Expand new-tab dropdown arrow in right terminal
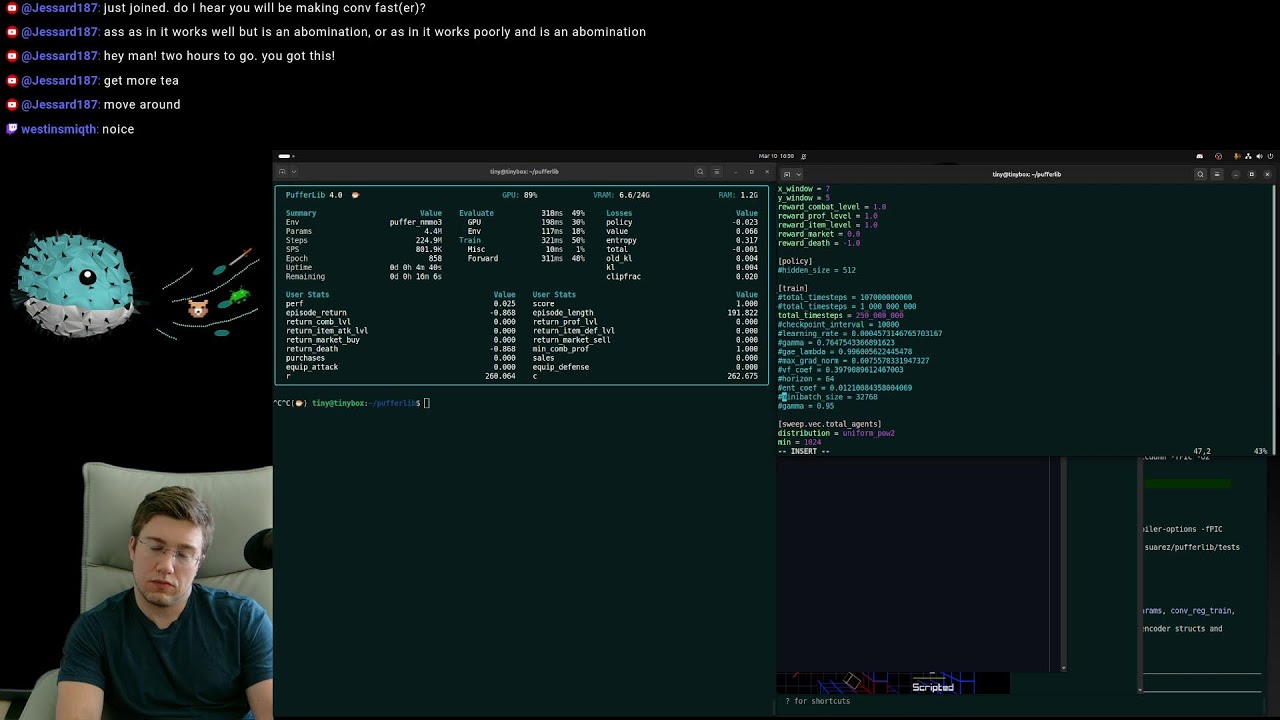This screenshot has height=720, width=1280. [x=797, y=174]
